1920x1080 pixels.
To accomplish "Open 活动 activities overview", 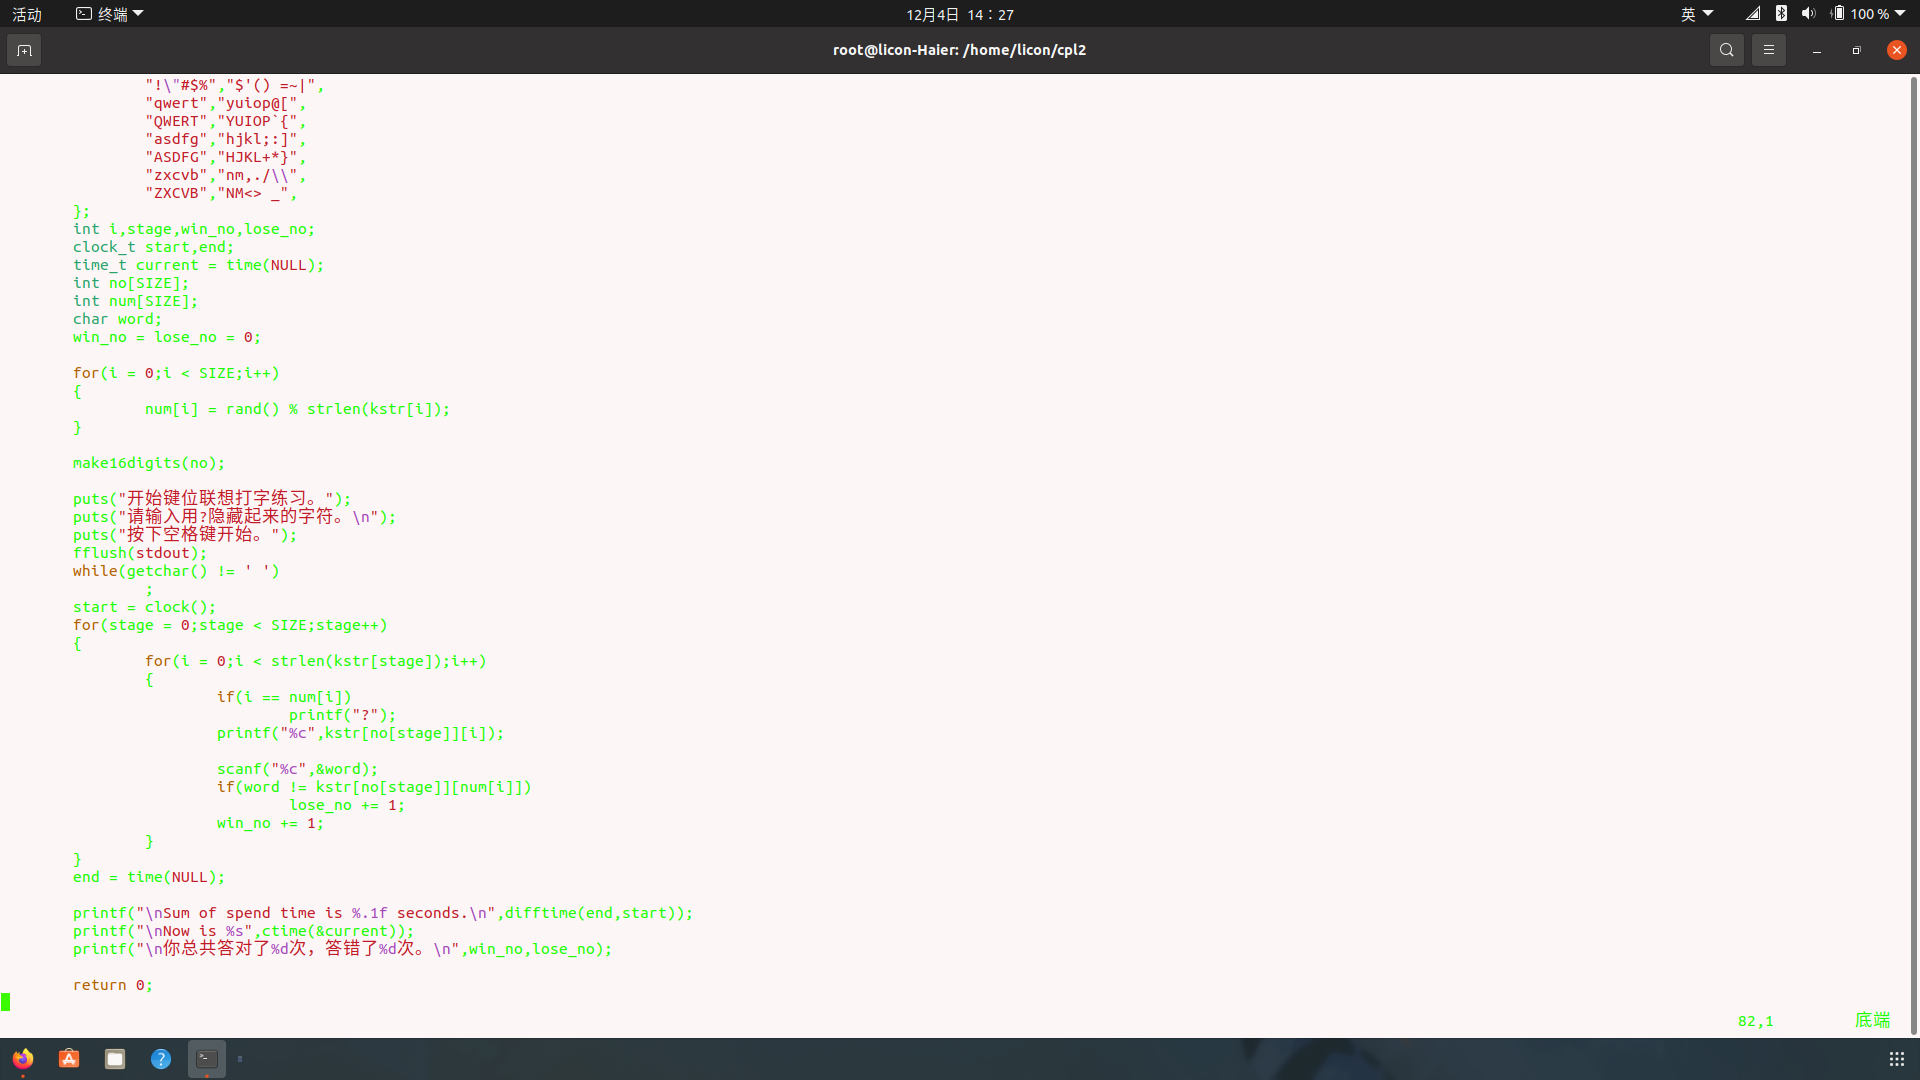I will click(27, 14).
